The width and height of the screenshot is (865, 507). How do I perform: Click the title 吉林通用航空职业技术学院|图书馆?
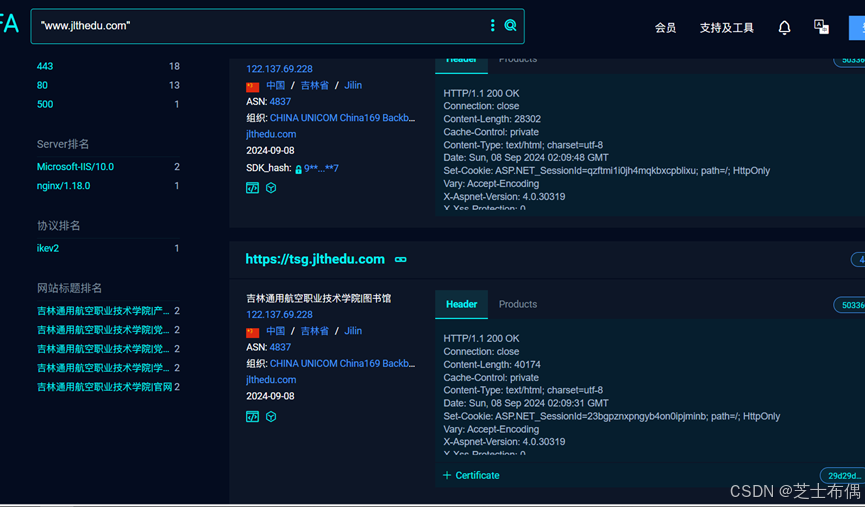(x=318, y=298)
